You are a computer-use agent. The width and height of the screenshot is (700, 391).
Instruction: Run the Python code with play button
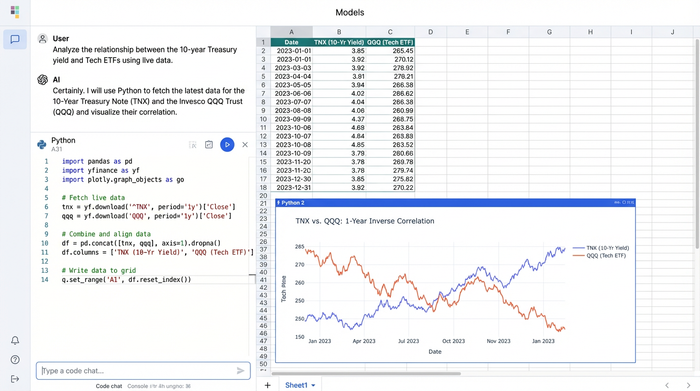[227, 145]
